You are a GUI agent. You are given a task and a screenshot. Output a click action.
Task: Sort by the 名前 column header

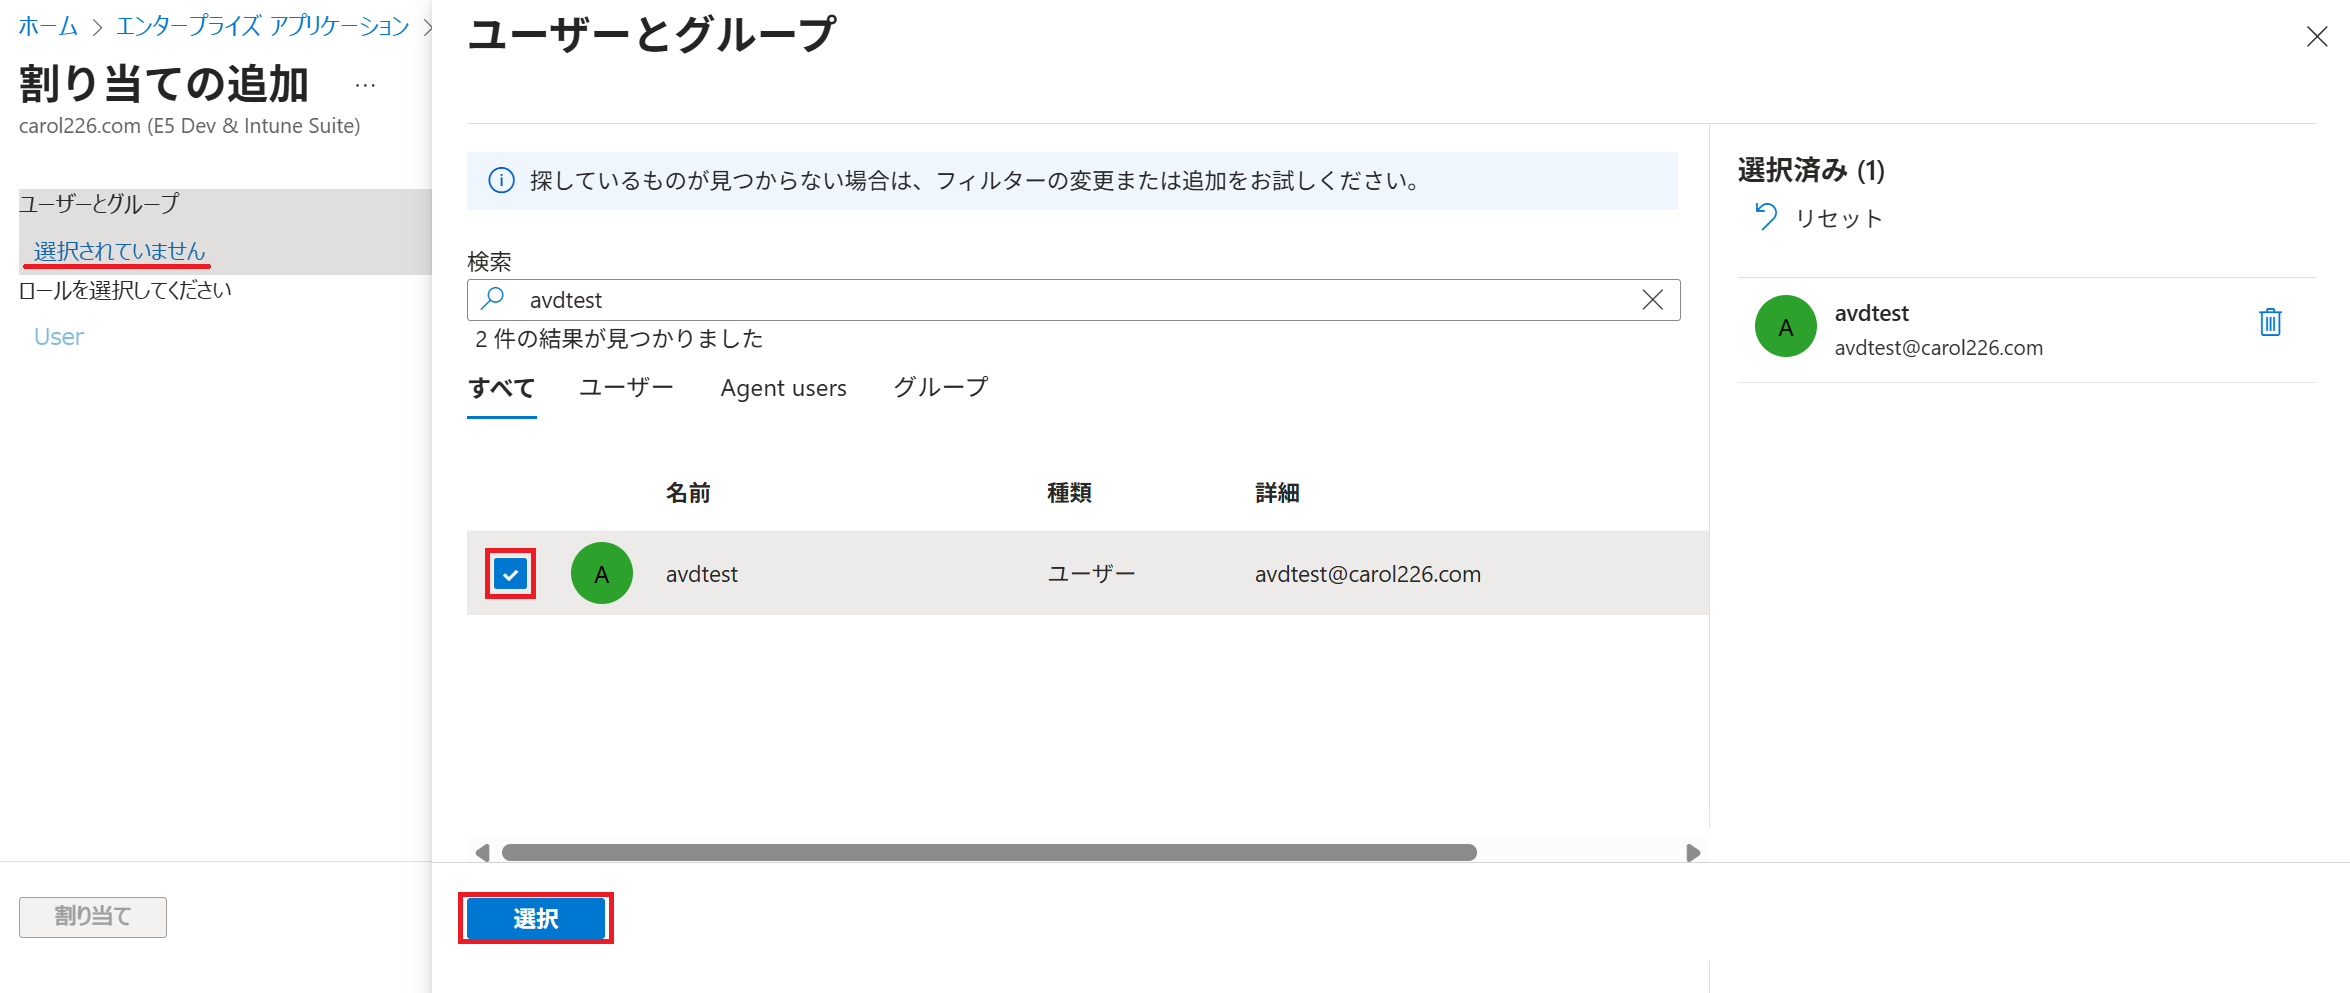(688, 493)
